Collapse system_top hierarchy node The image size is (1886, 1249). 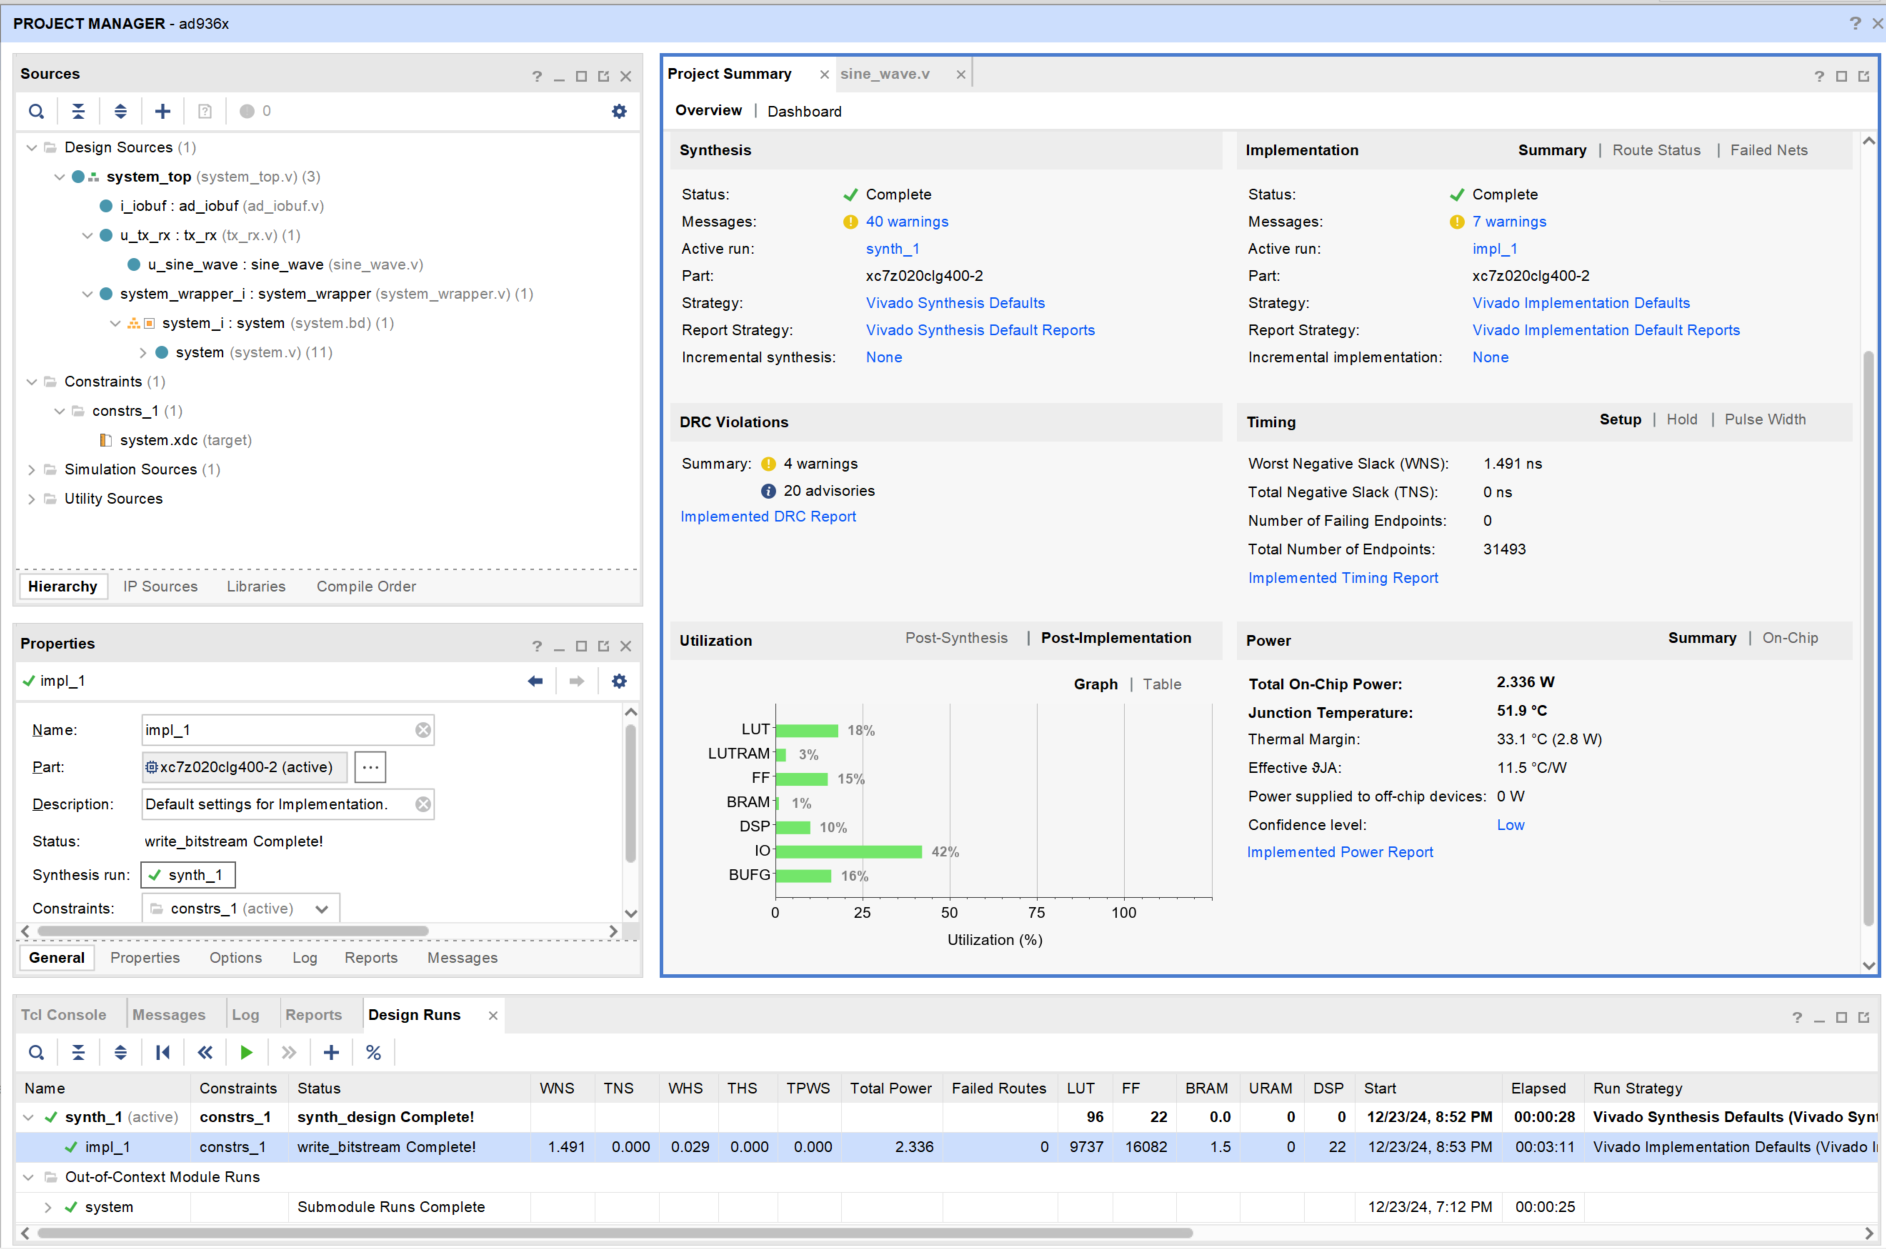coord(60,177)
